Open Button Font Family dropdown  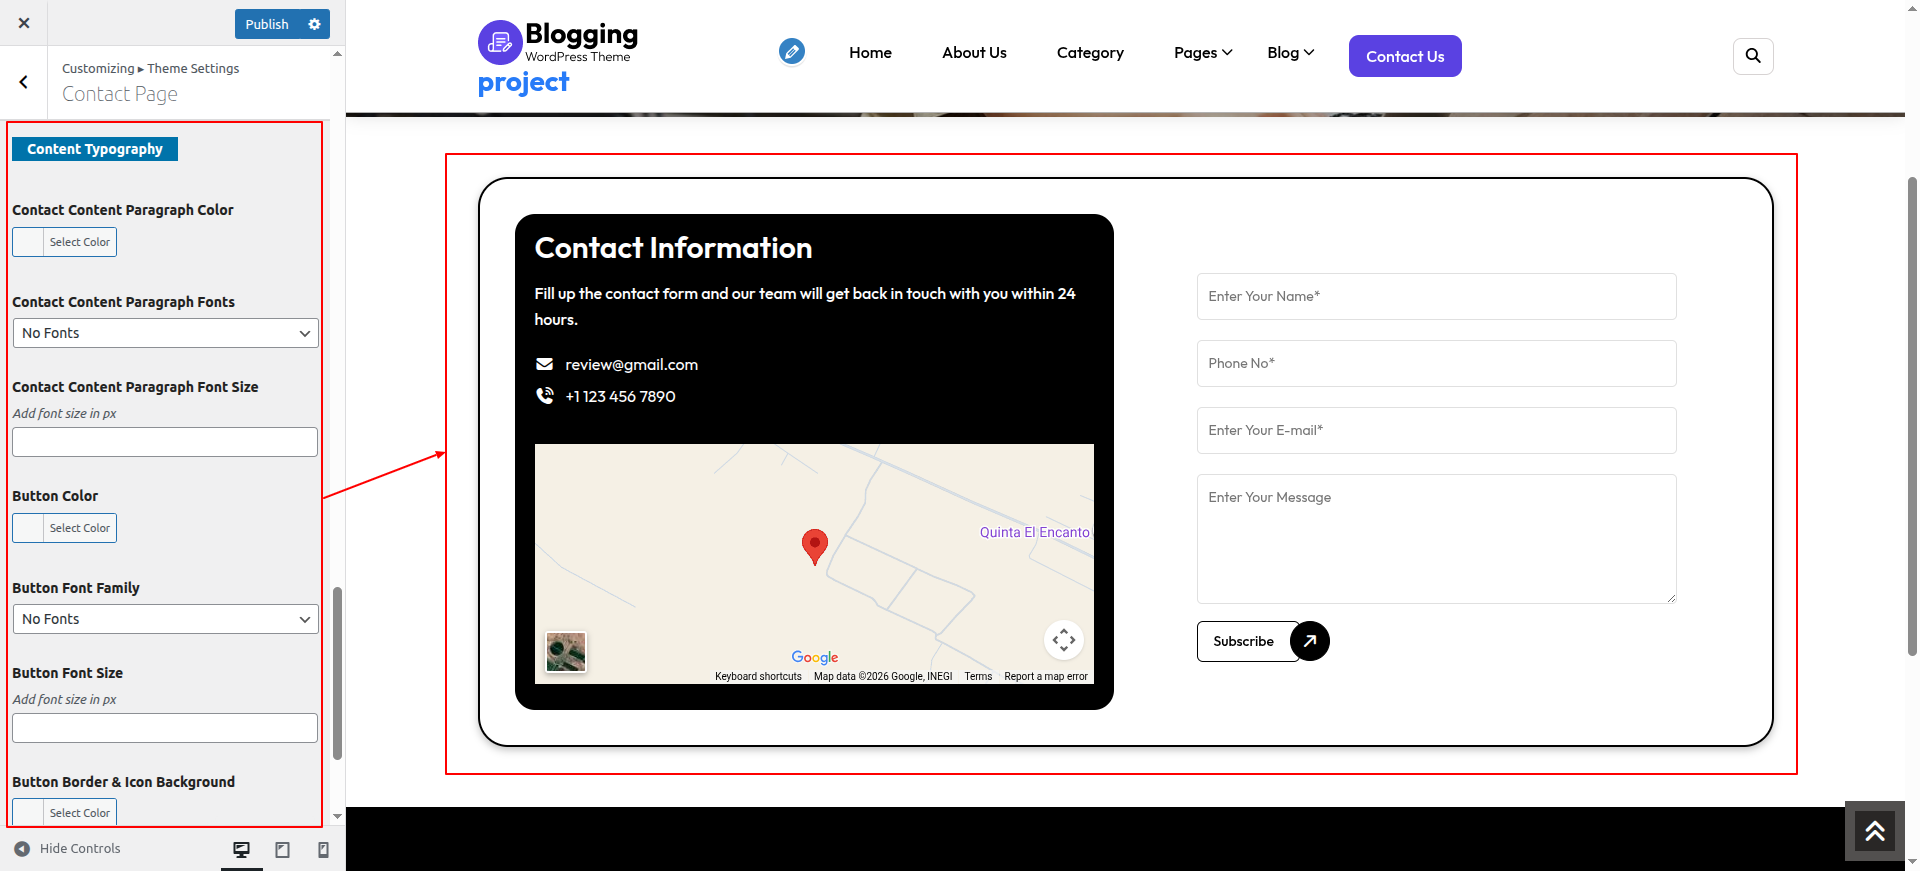click(165, 619)
